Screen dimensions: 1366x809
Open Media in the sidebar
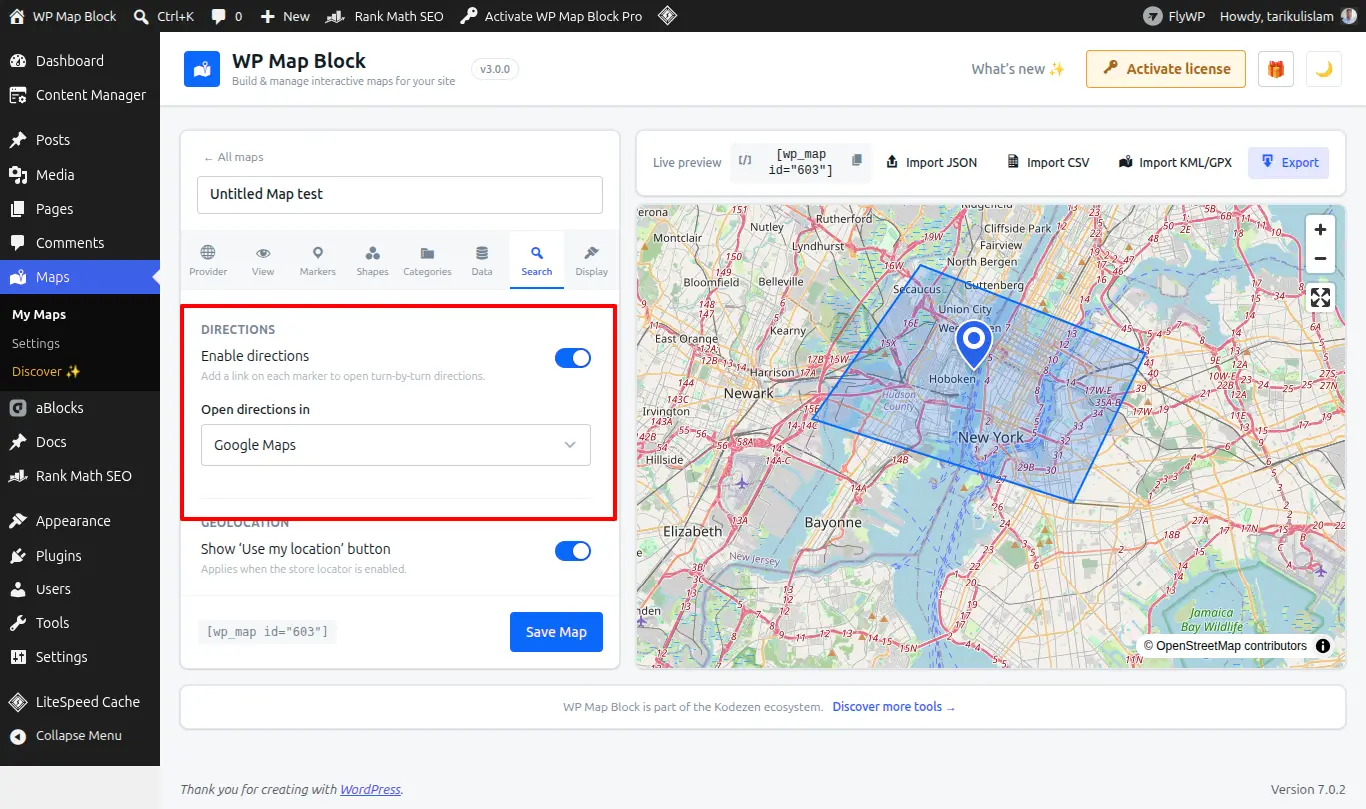click(80, 175)
